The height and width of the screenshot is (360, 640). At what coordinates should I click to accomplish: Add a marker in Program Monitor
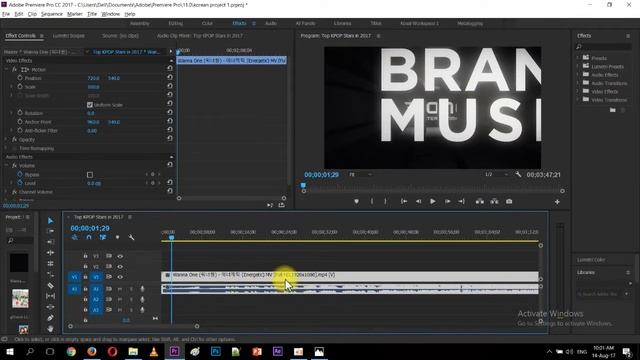tap(356, 202)
